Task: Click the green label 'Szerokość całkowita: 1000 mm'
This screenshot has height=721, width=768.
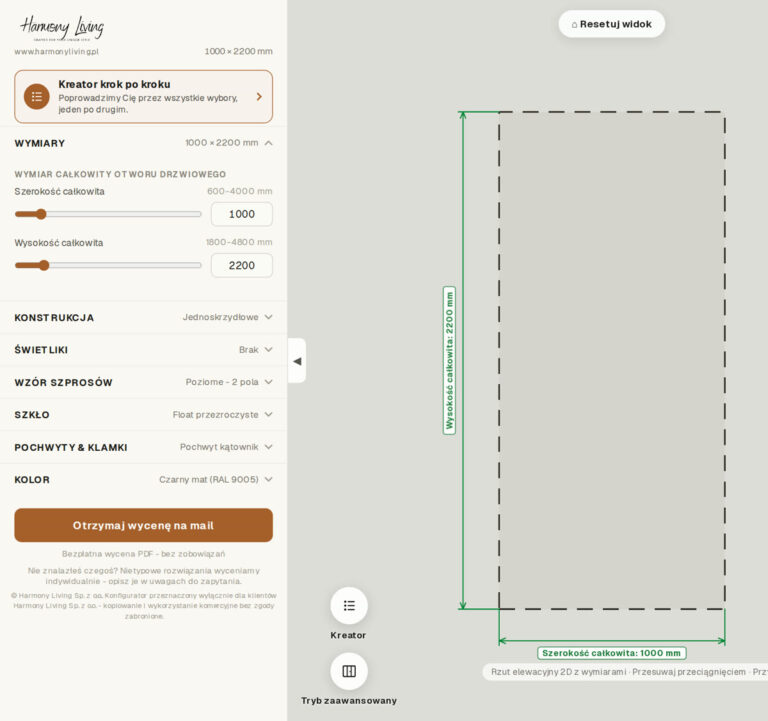Action: [611, 653]
